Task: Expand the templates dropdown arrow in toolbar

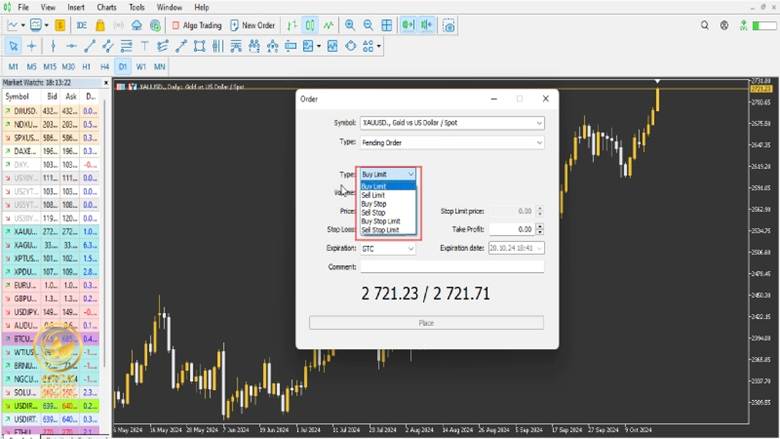Action: (x=46, y=25)
